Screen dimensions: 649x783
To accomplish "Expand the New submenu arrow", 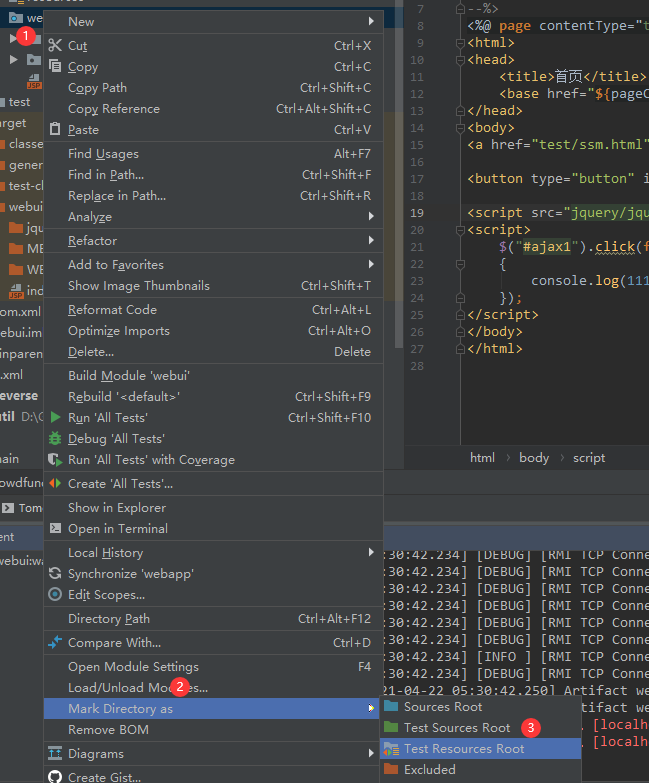I will pos(371,21).
